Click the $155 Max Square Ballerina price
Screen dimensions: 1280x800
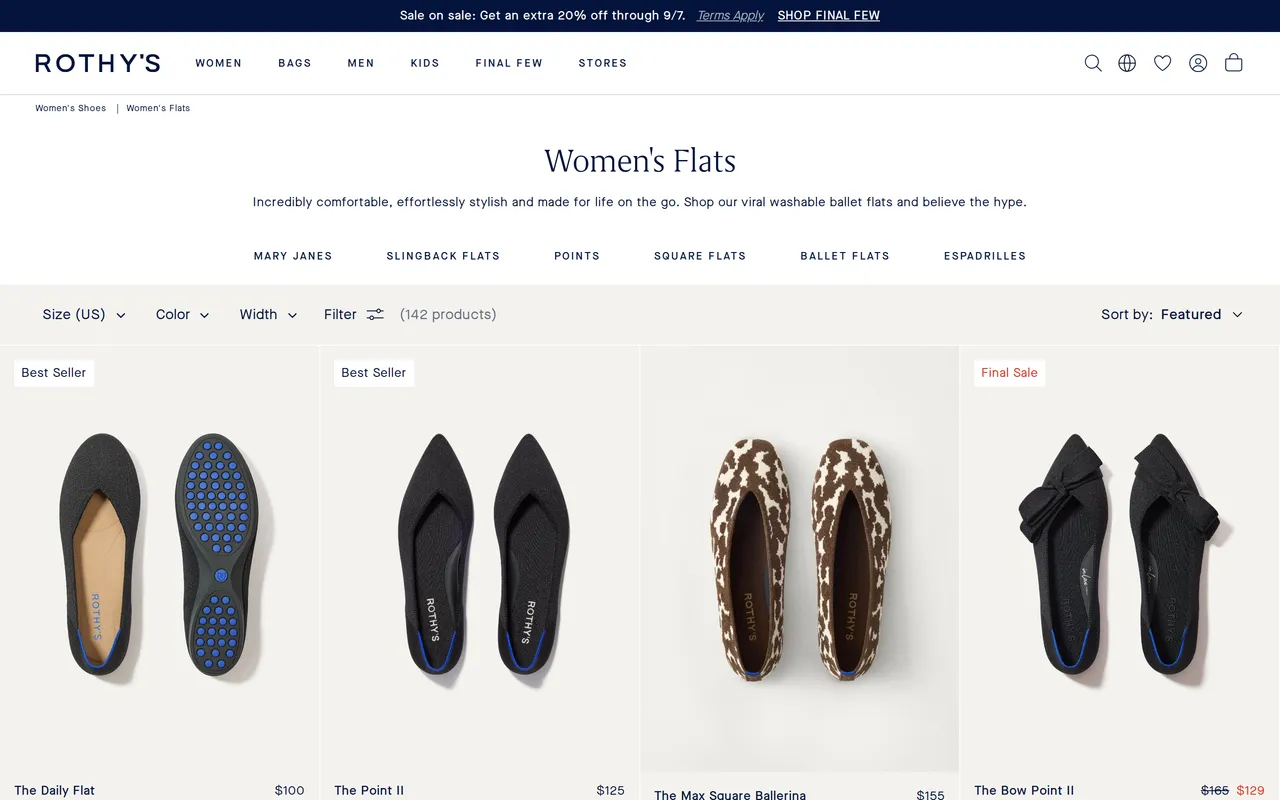coord(931,795)
